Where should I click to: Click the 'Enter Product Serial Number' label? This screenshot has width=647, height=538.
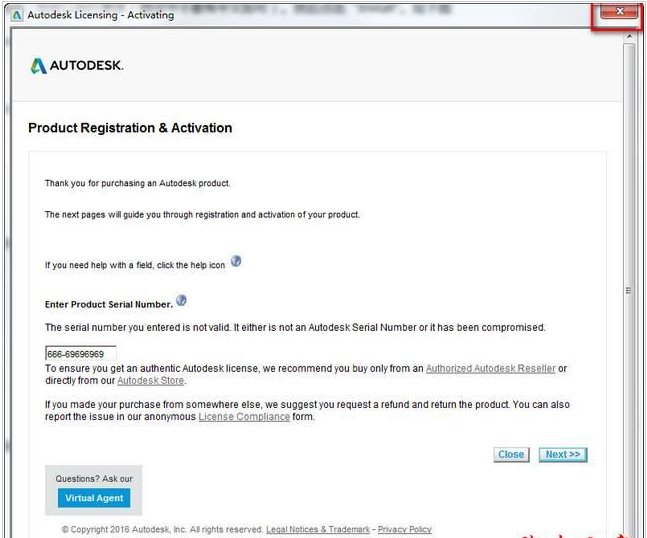point(108,303)
